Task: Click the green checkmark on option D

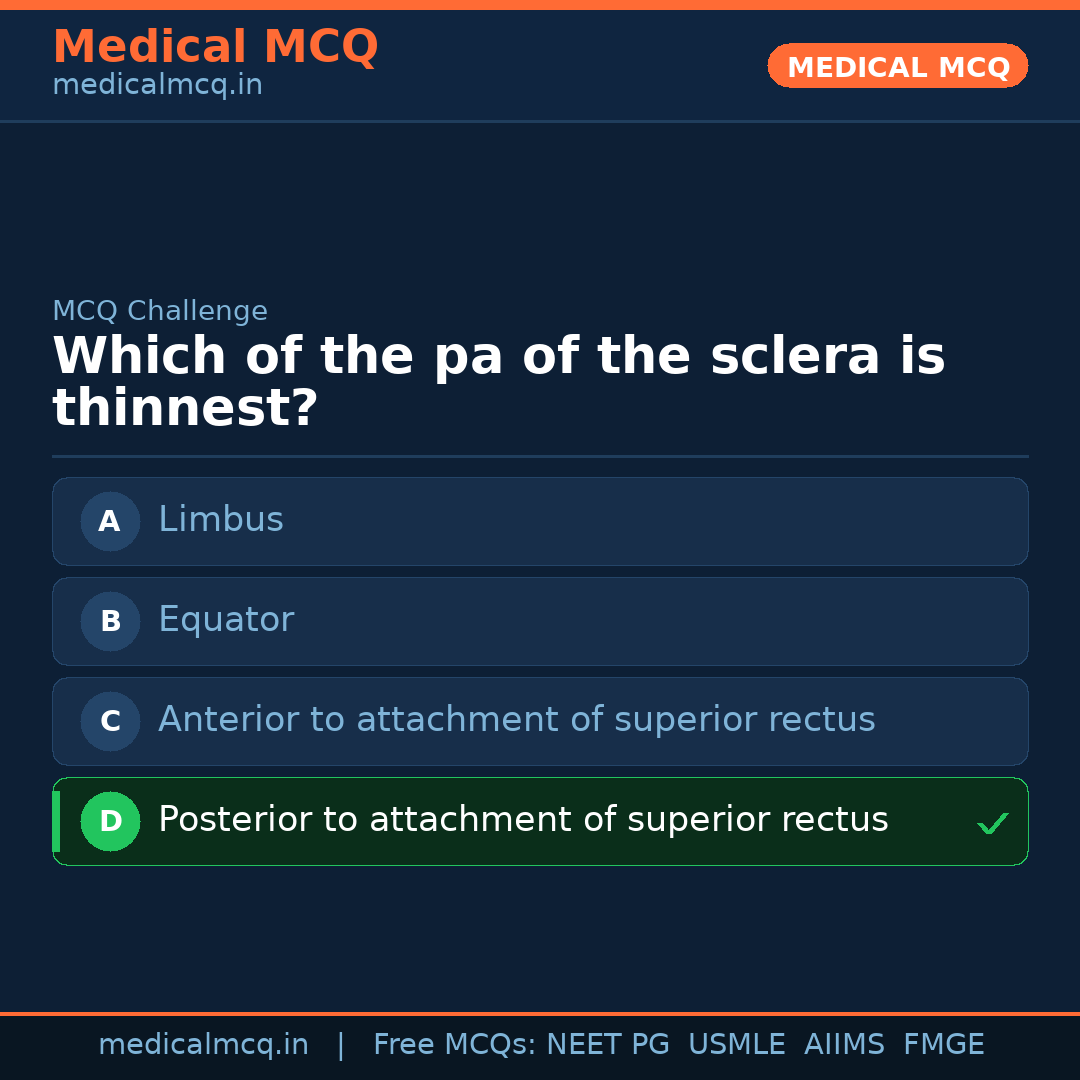Action: pyautogui.click(x=994, y=822)
